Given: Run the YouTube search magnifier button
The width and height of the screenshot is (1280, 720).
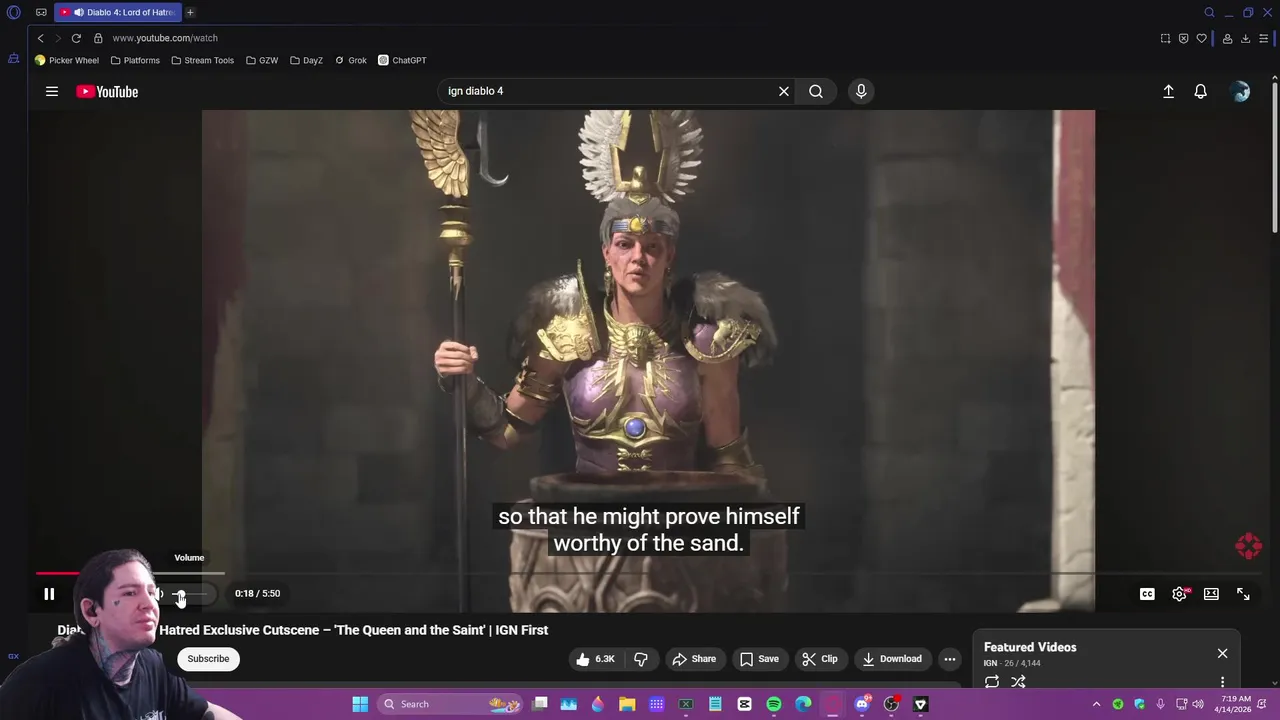Looking at the screenshot, I should [x=816, y=91].
